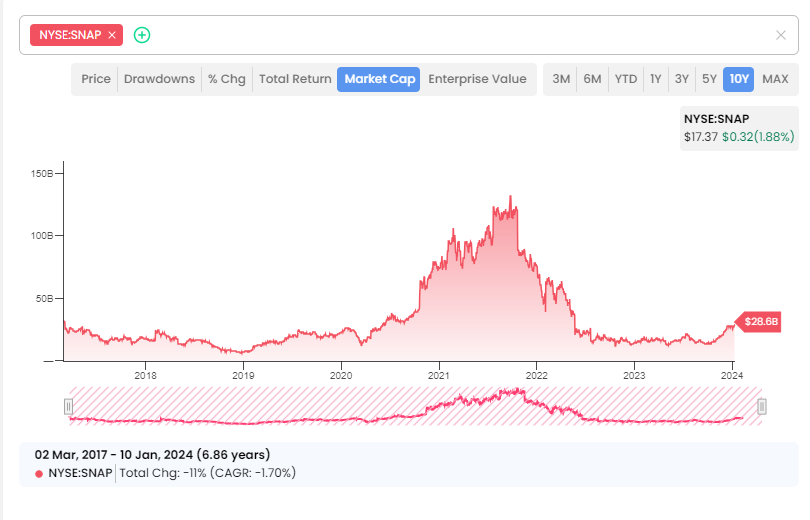810x520 pixels.
Task: Choose the YTD time range
Action: click(x=626, y=79)
